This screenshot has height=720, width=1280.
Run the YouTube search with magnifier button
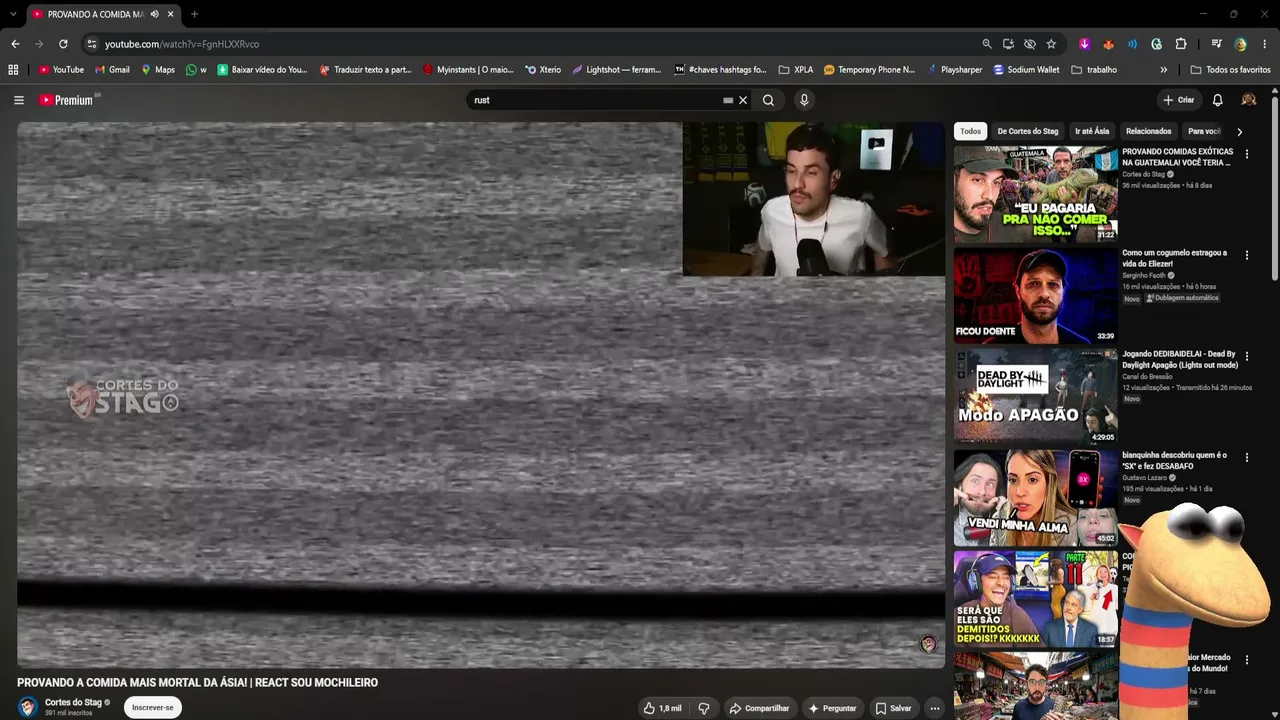[768, 100]
